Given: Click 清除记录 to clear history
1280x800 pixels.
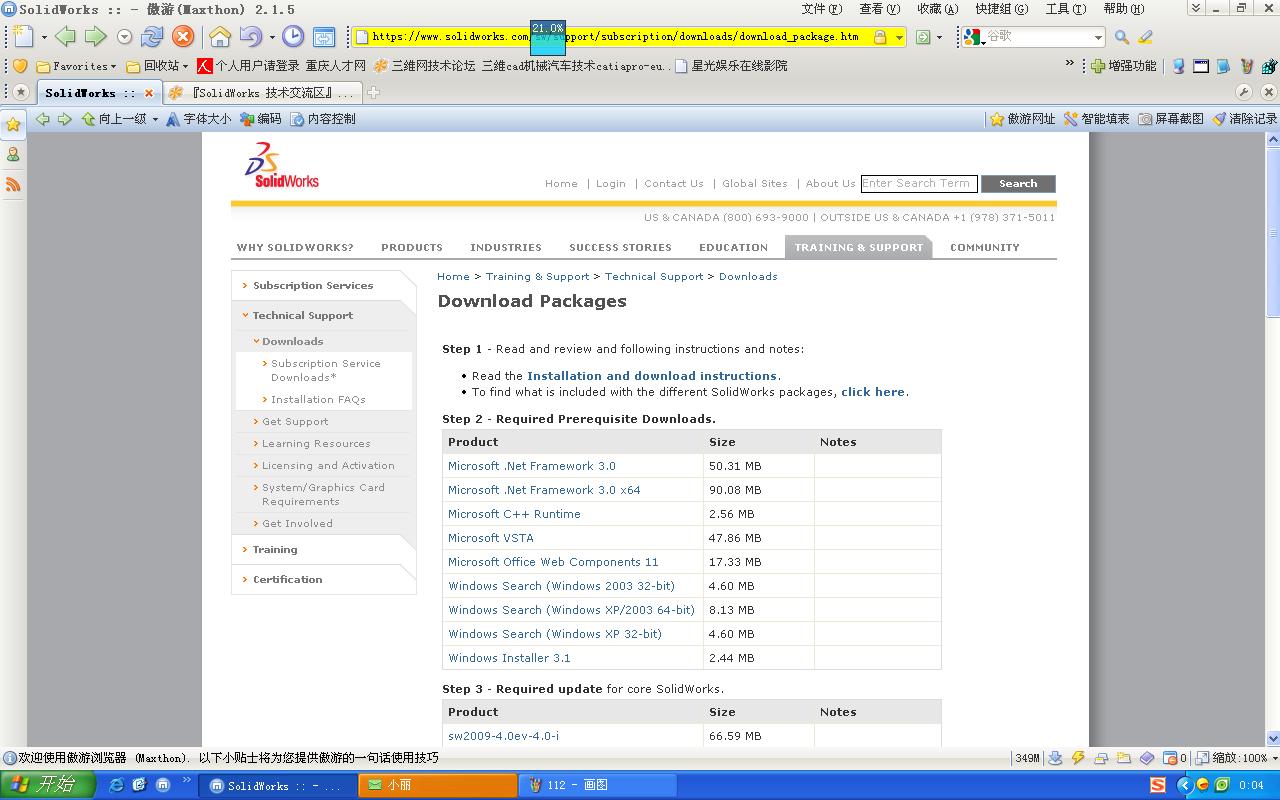Looking at the screenshot, I should (1245, 119).
